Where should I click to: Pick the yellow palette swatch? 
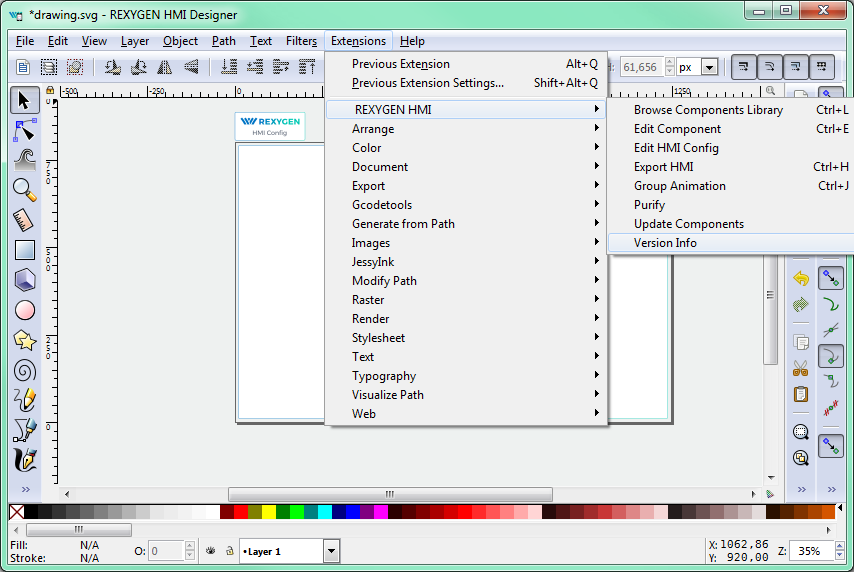269,512
